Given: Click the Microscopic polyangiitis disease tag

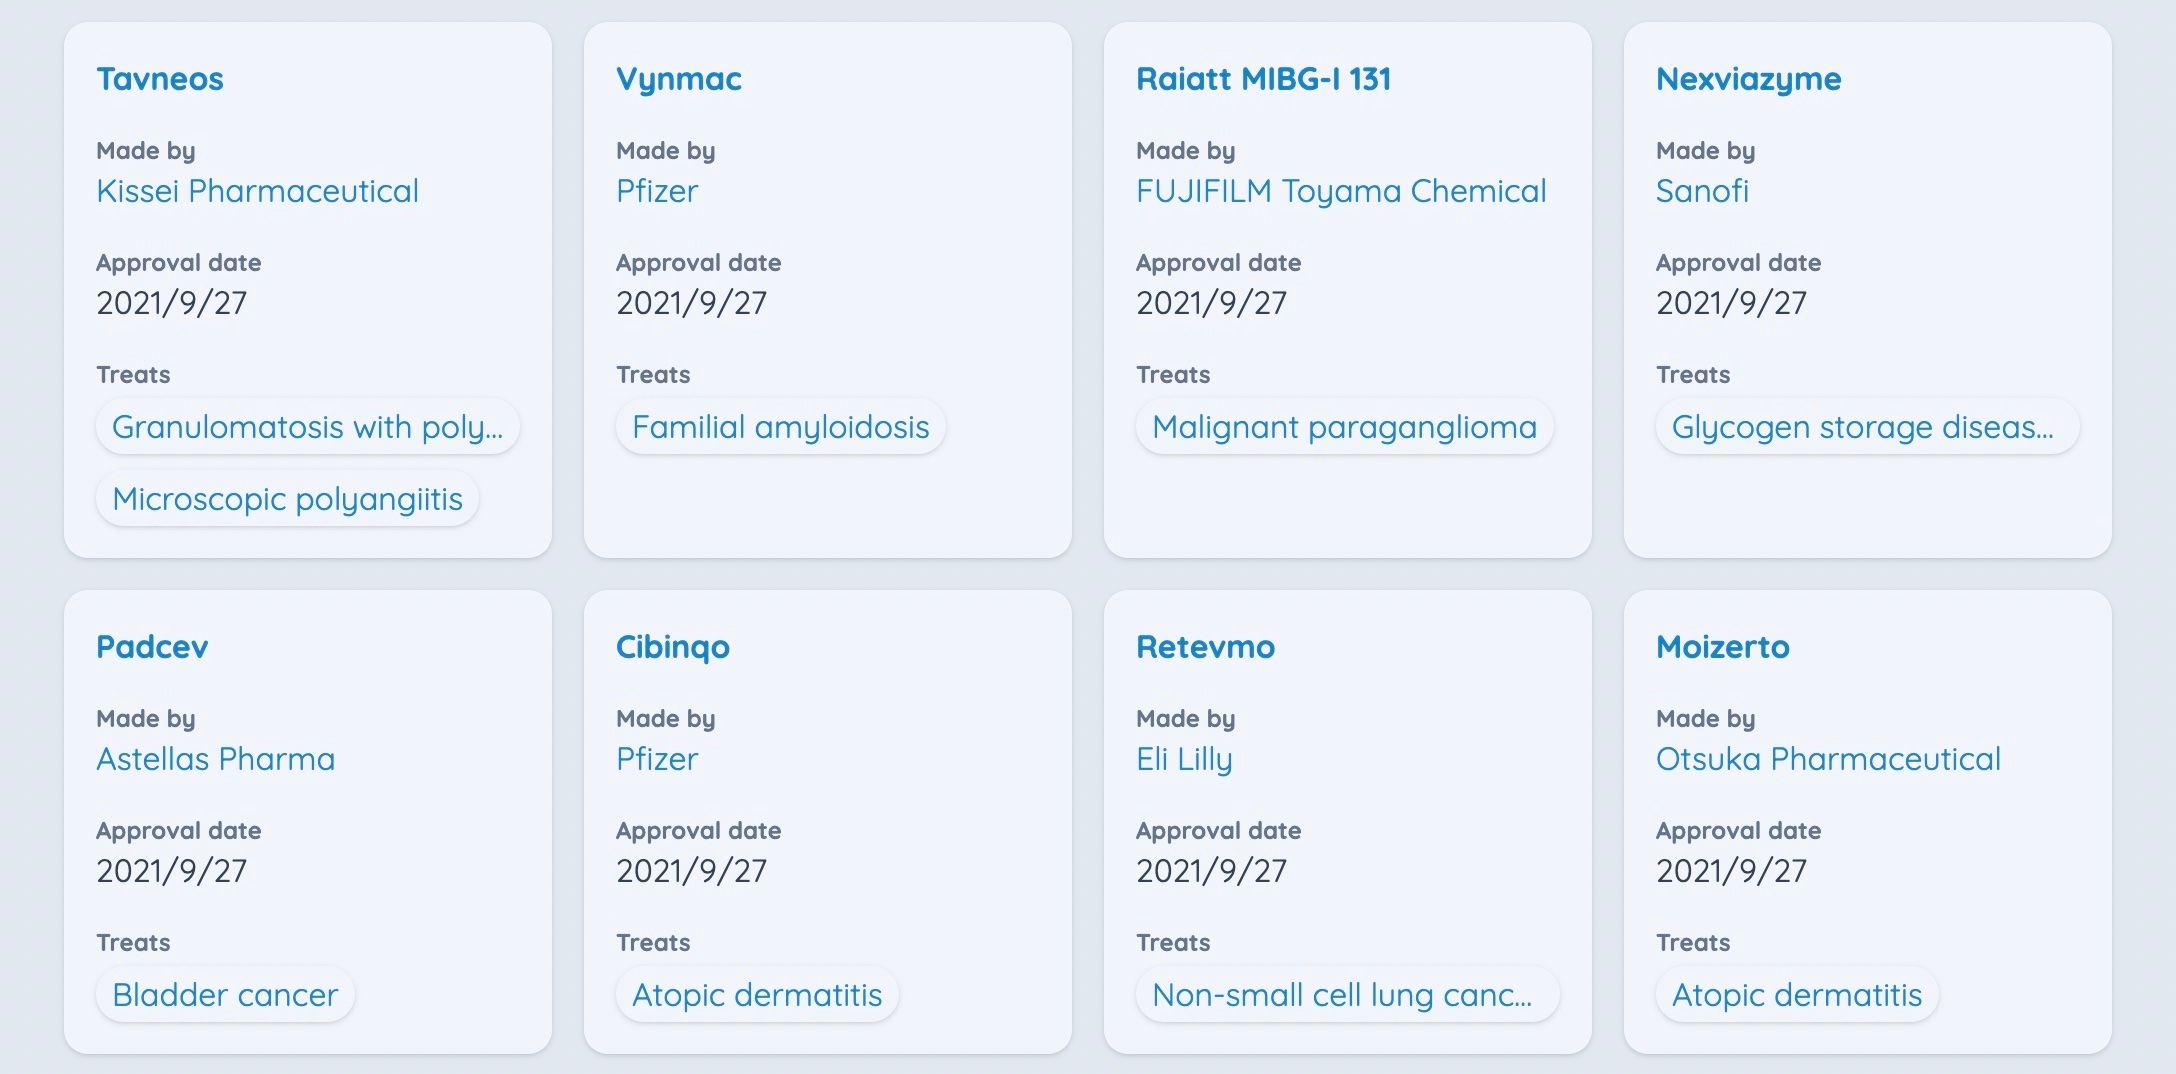Looking at the screenshot, I should click(287, 499).
